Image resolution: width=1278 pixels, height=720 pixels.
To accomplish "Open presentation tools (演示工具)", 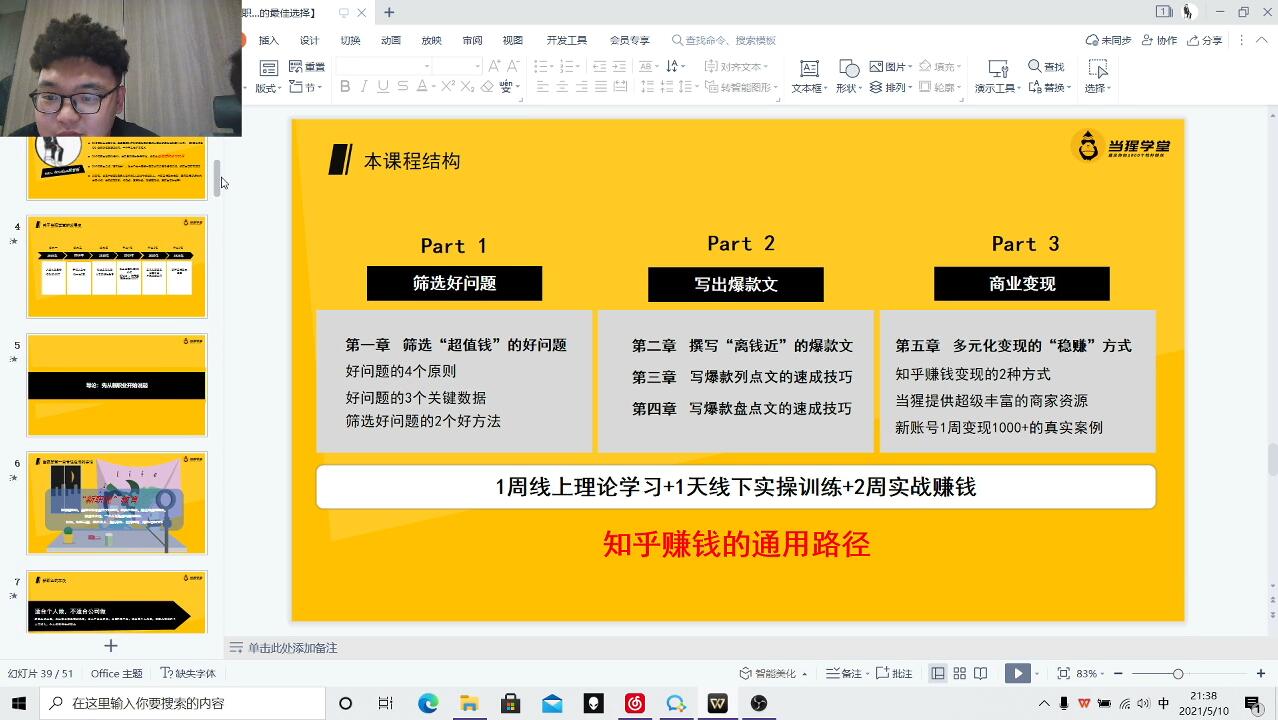I will click(x=997, y=76).
